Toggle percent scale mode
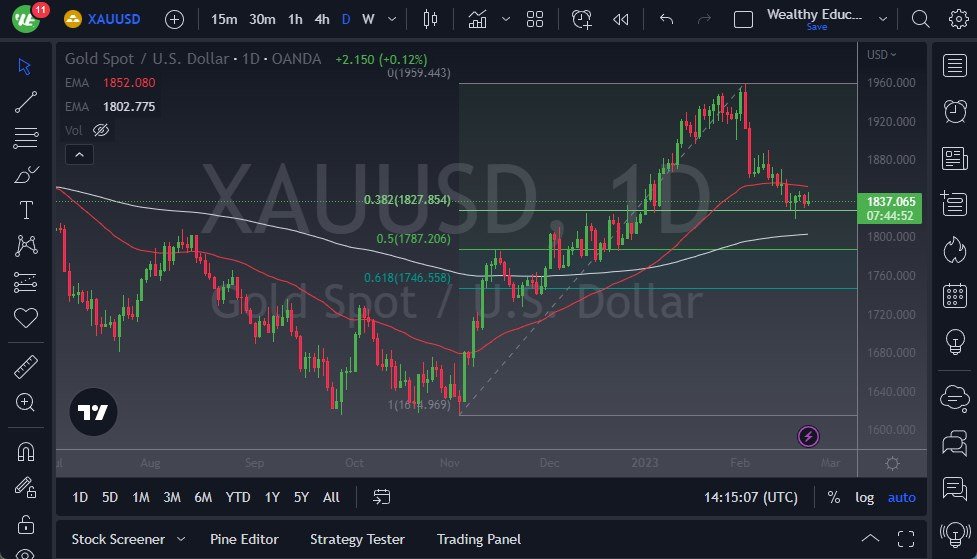 point(834,497)
